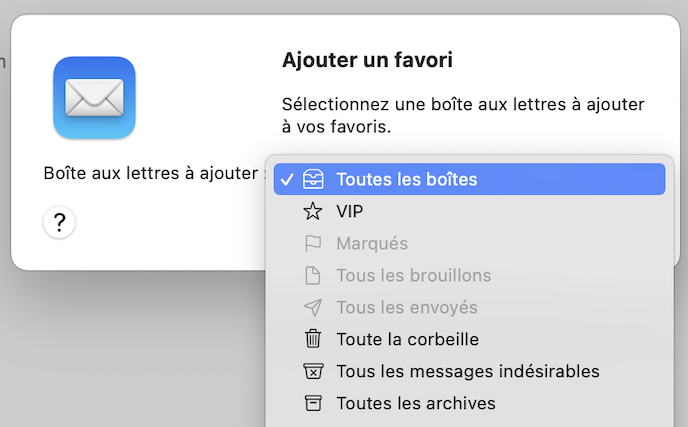Click the Mail envelope app icon

point(94,97)
